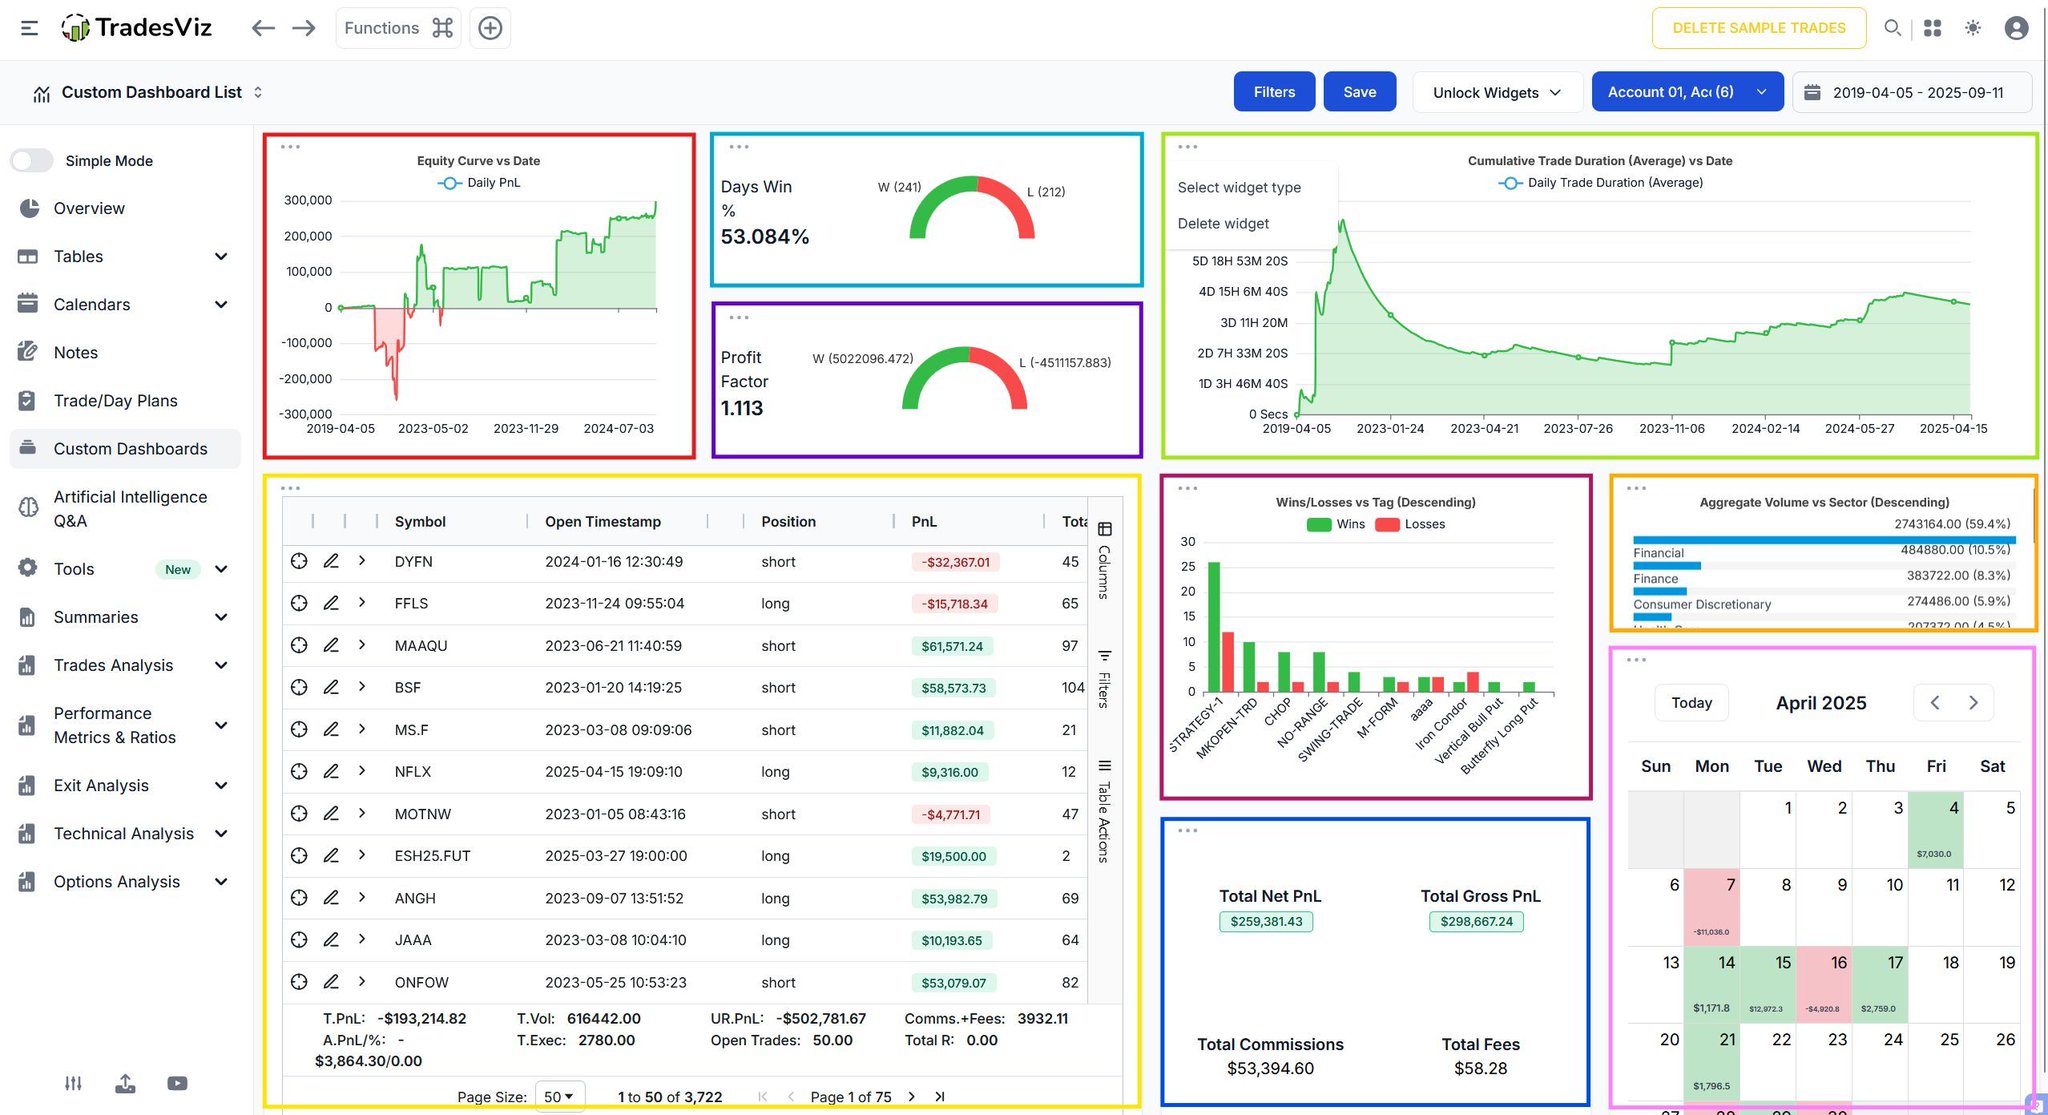Open the Page Size 50 dropdown
The width and height of the screenshot is (2048, 1115).
(559, 1096)
